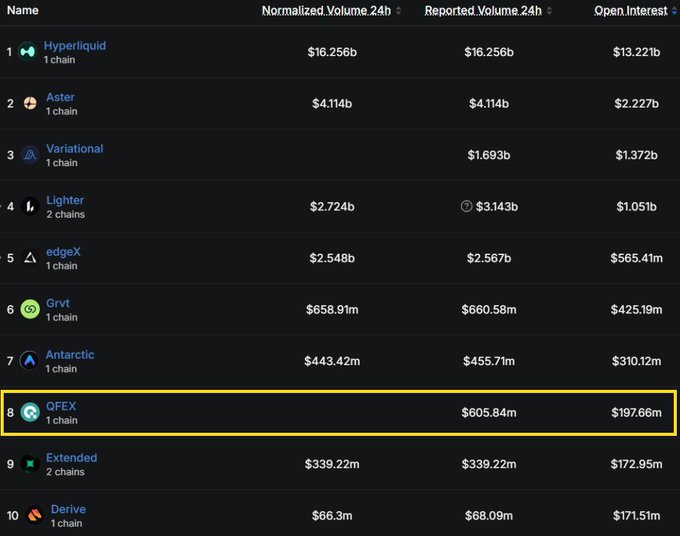Select QFEX reported volume $605.84m
This screenshot has height=536, width=680.
(489, 412)
